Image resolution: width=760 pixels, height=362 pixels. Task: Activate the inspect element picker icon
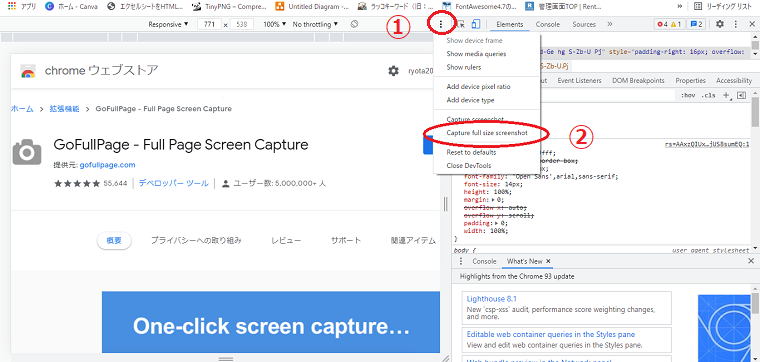(x=460, y=24)
